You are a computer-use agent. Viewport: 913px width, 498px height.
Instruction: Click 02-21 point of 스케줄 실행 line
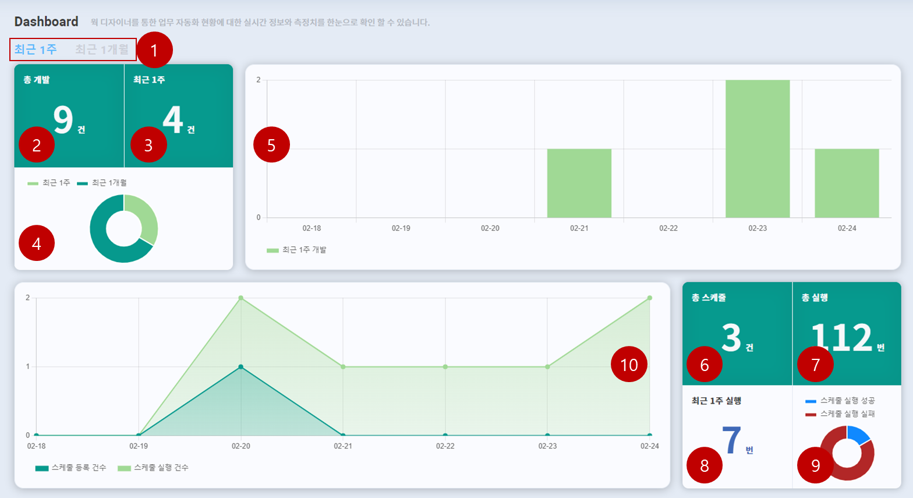pos(343,367)
